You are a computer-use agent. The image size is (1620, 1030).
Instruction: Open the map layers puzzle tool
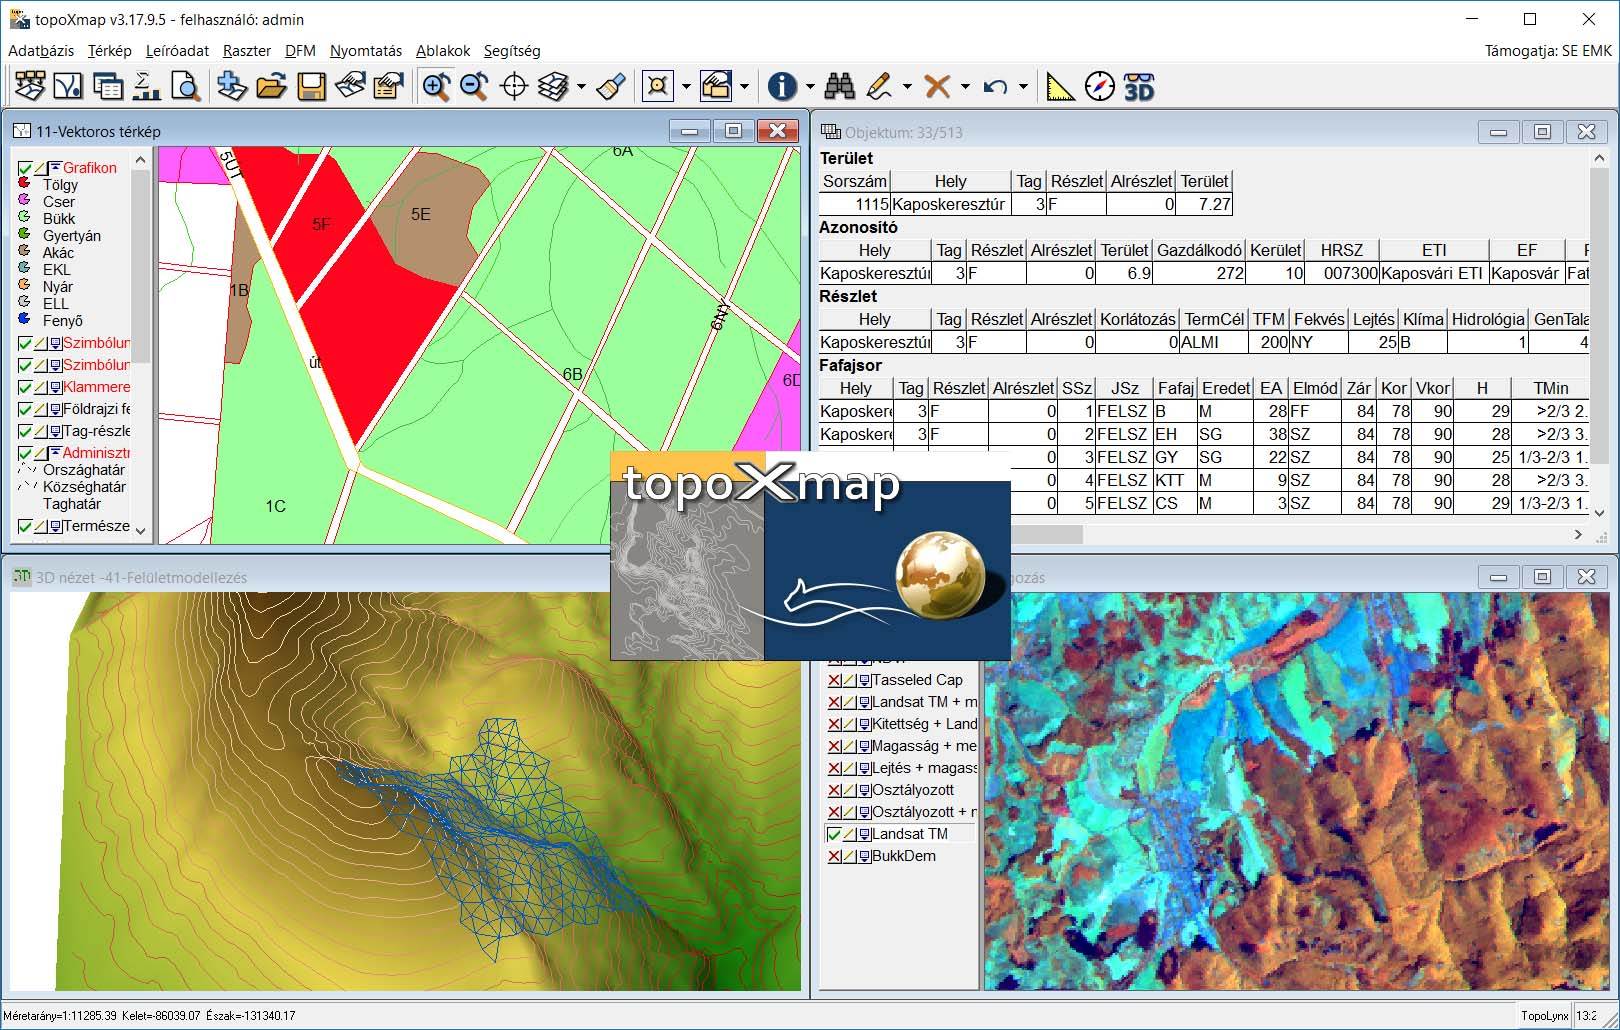30,87
